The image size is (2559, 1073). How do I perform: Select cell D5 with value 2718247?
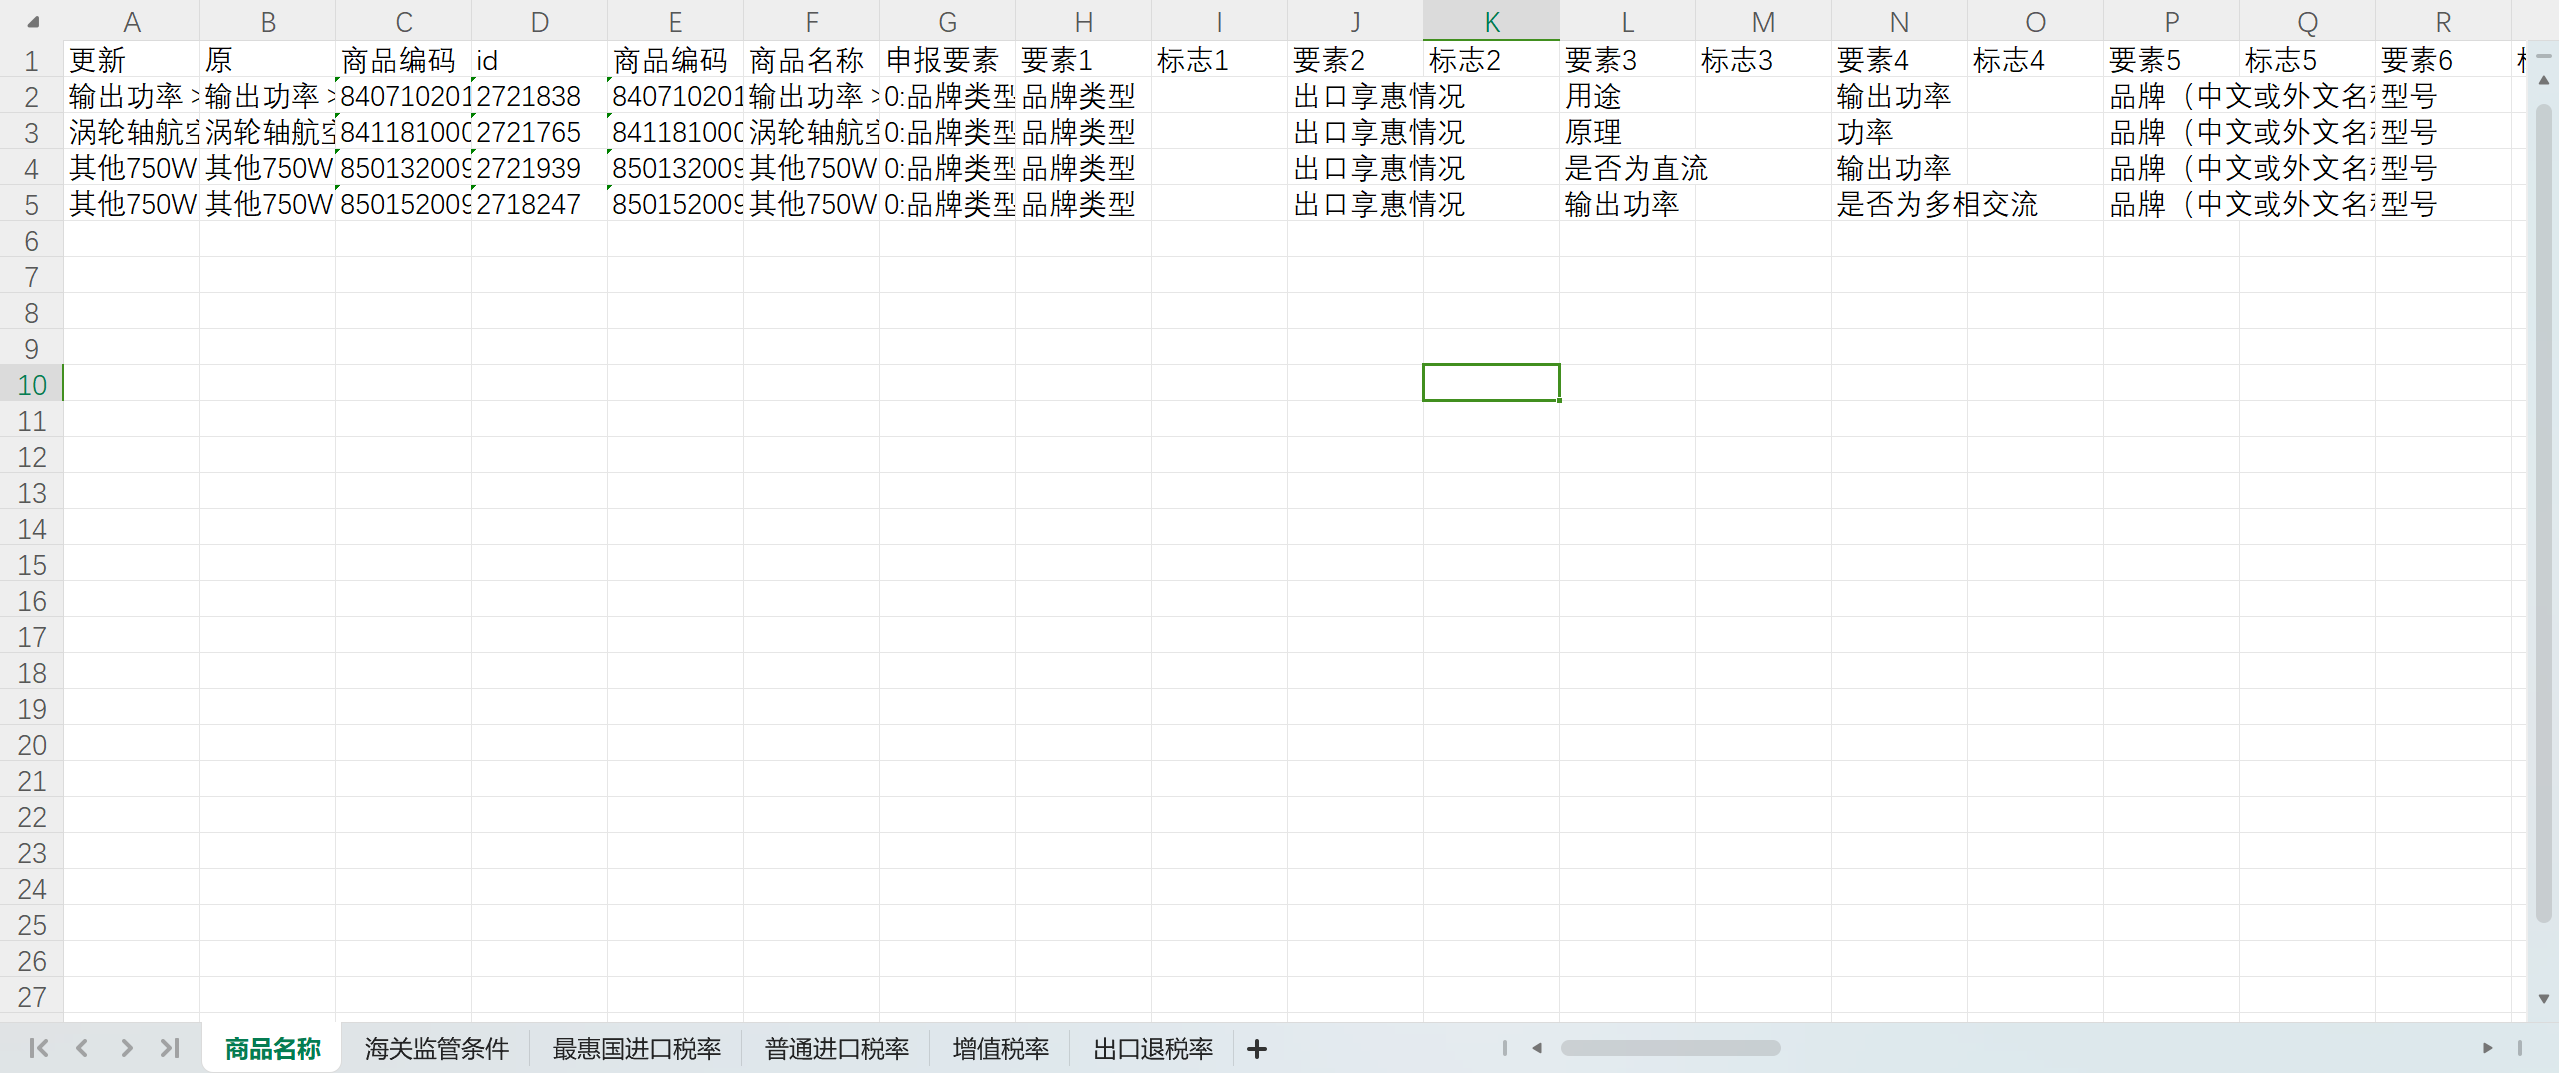pyautogui.click(x=539, y=204)
